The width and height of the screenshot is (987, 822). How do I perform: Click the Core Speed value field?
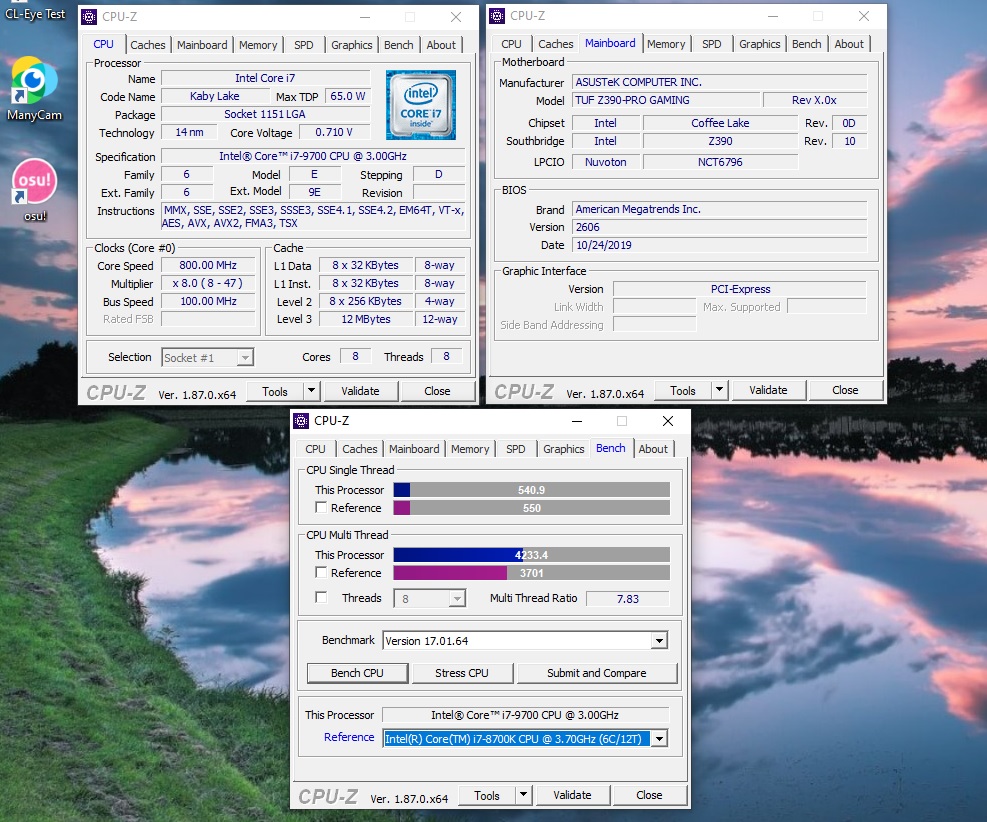coord(208,266)
